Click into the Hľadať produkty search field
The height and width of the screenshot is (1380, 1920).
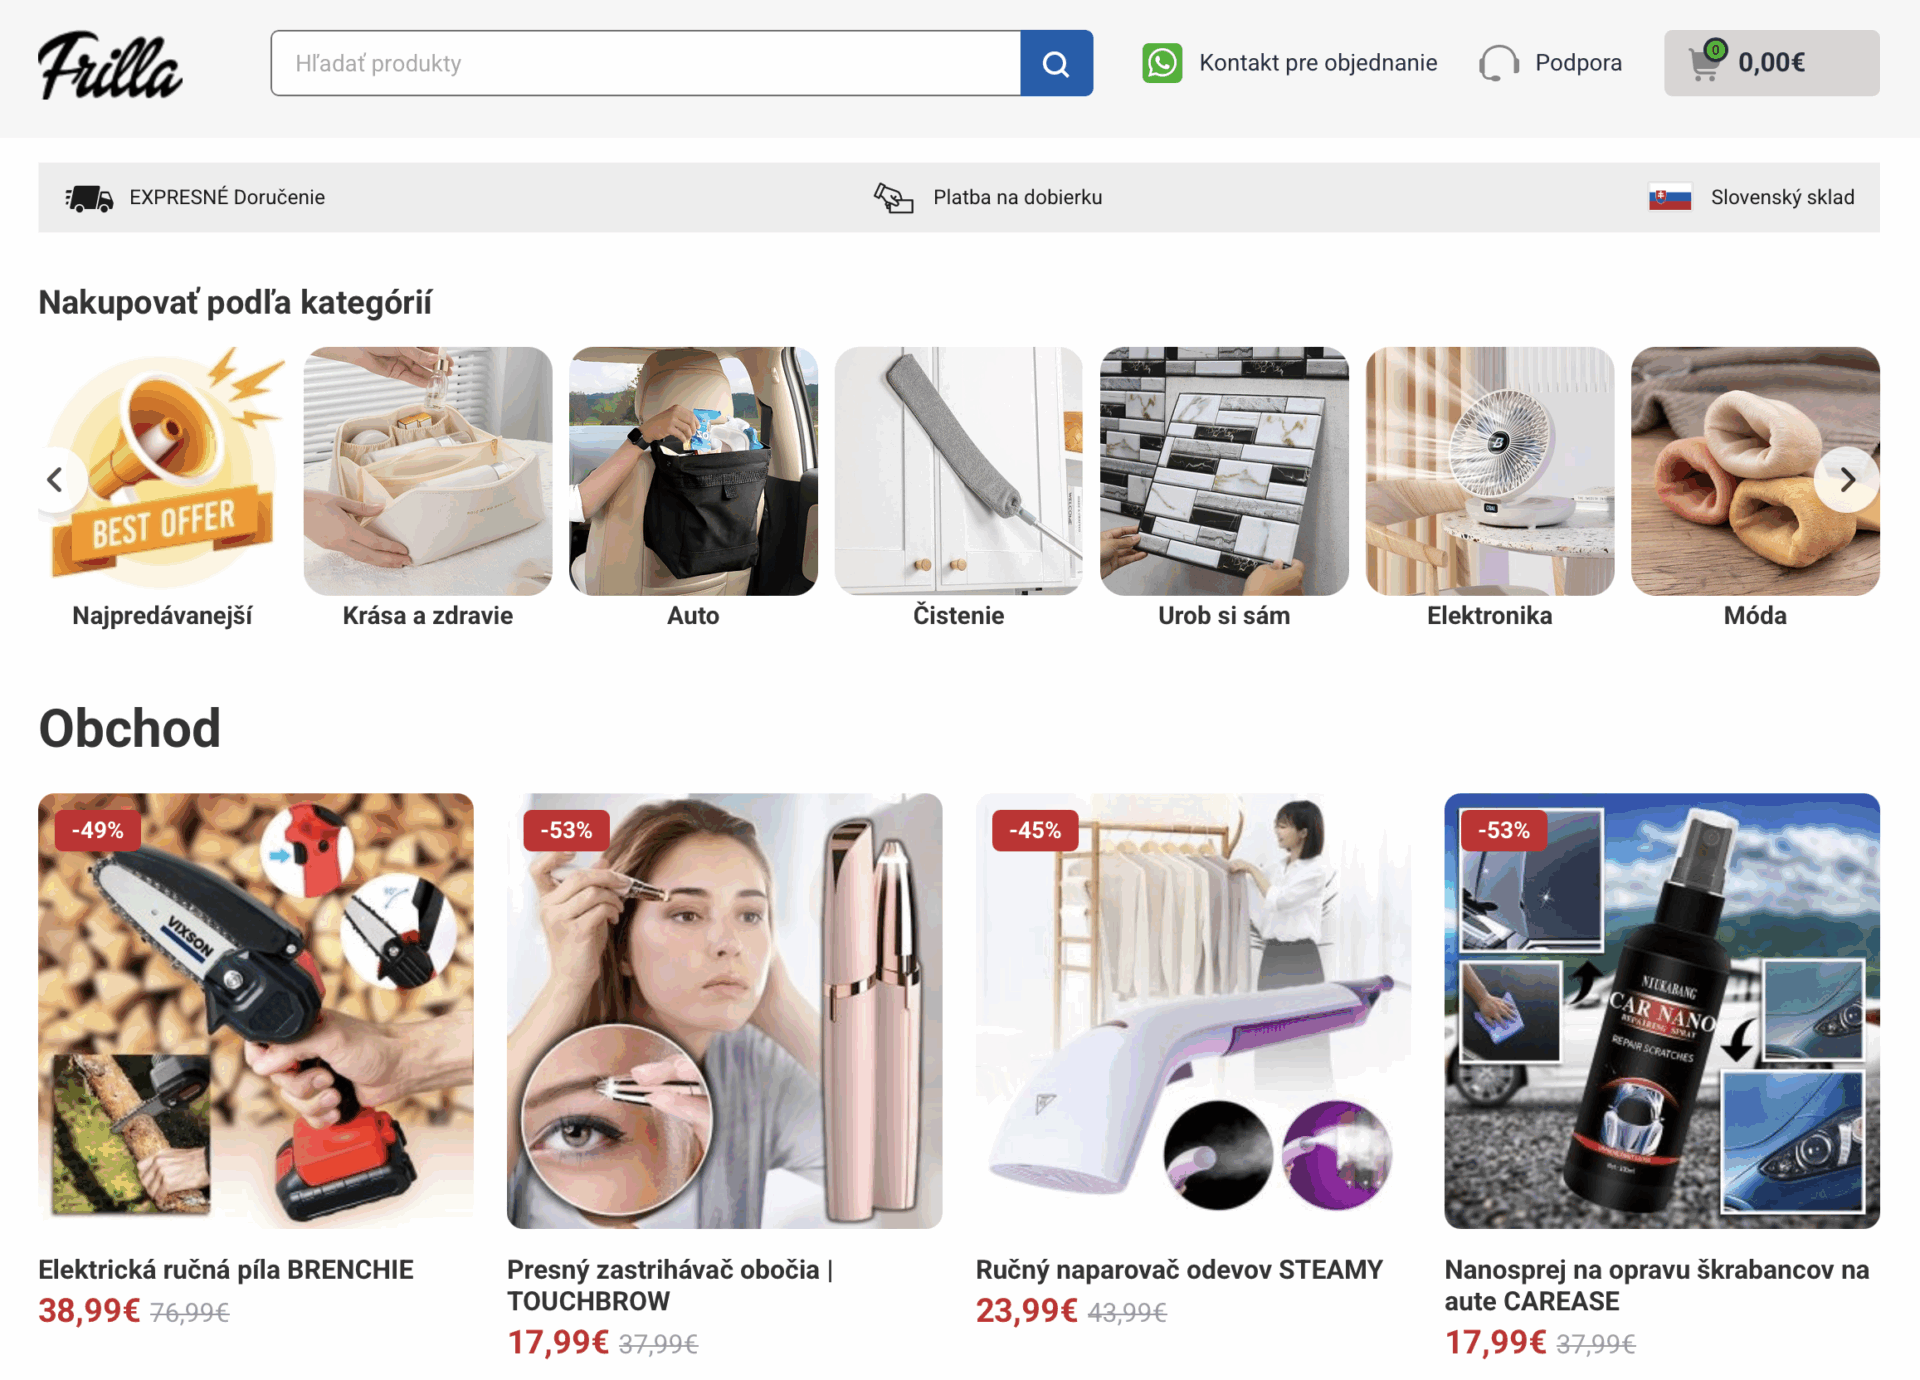coord(646,63)
